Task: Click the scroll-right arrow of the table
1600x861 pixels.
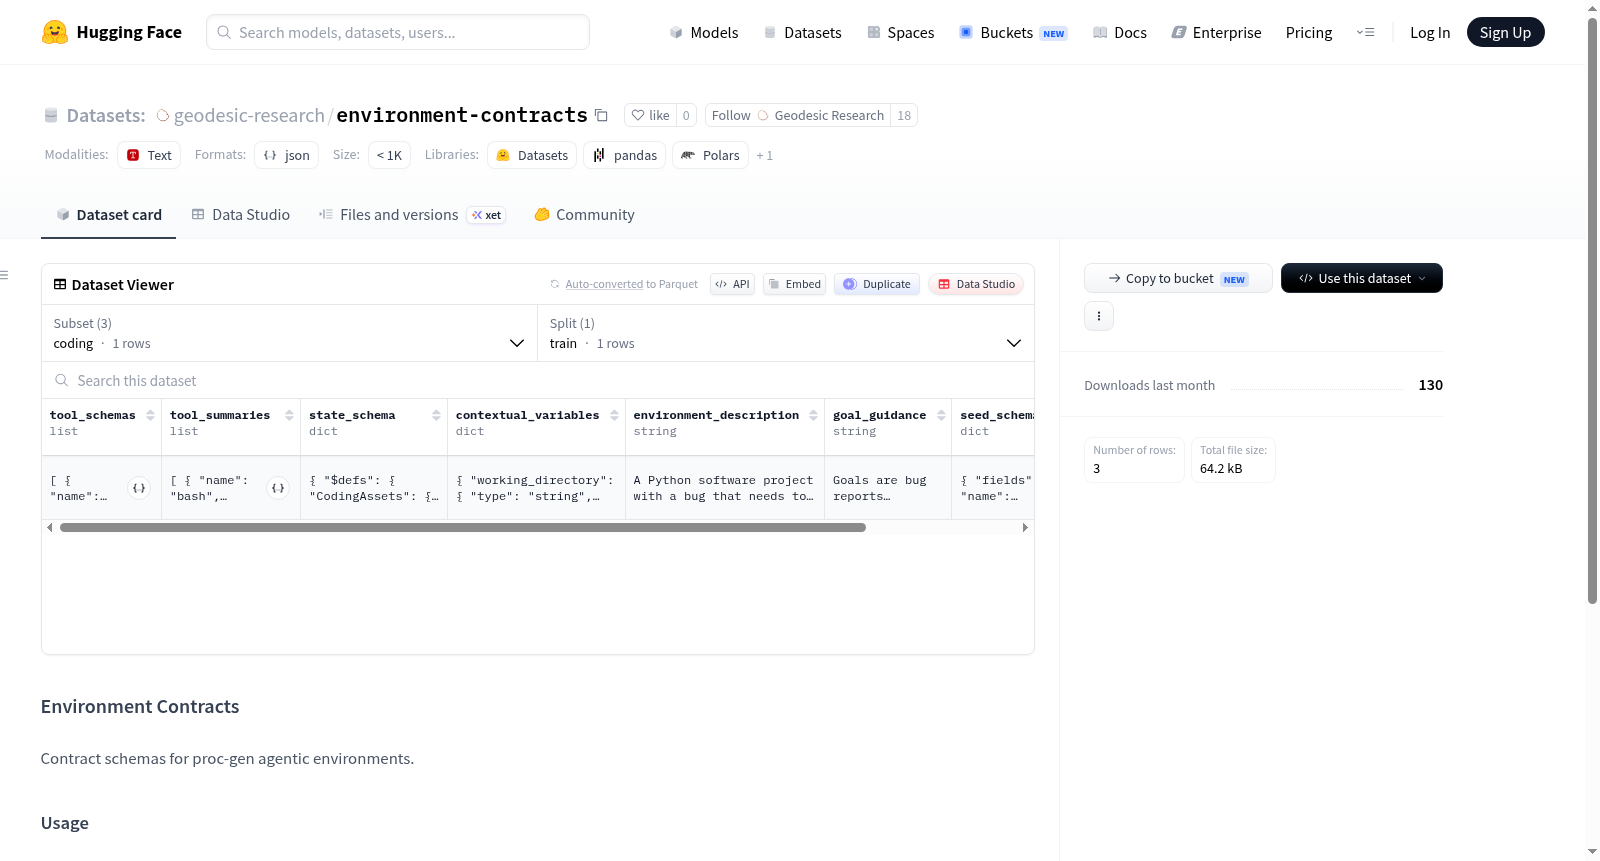Action: pos(1025,527)
